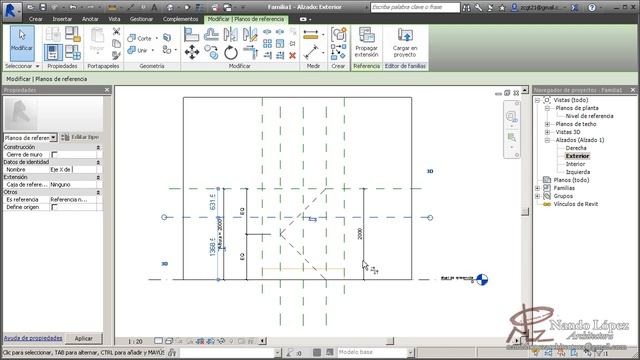Click the Nombre field with 'Eje X de'
Viewport: 640px width, 360px height.
pyautogui.click(x=73, y=169)
